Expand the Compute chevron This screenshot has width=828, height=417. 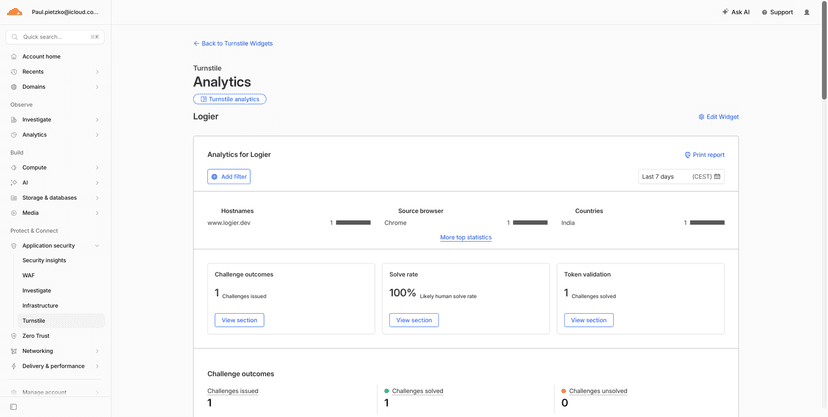point(97,167)
